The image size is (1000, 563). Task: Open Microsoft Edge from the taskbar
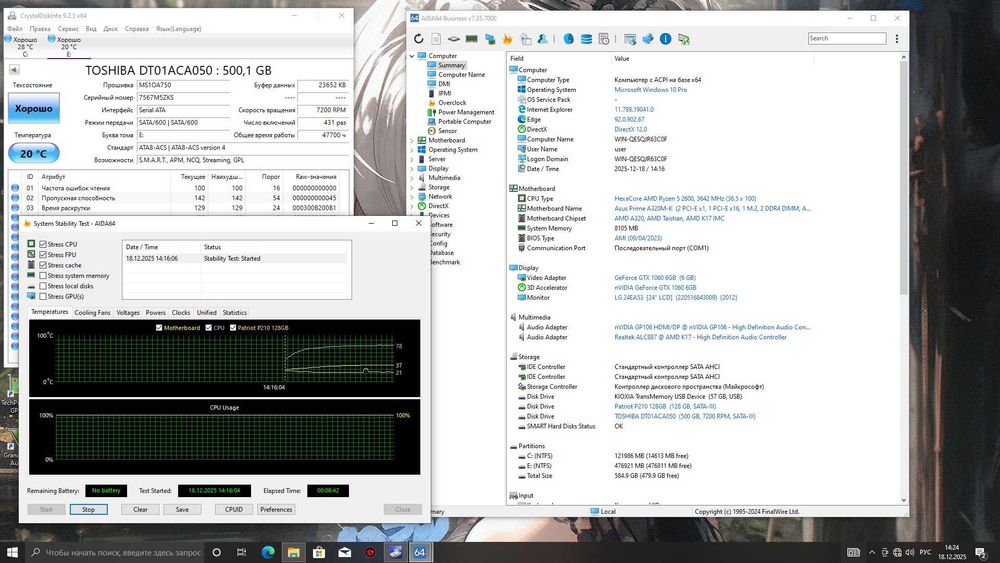pyautogui.click(x=268, y=552)
